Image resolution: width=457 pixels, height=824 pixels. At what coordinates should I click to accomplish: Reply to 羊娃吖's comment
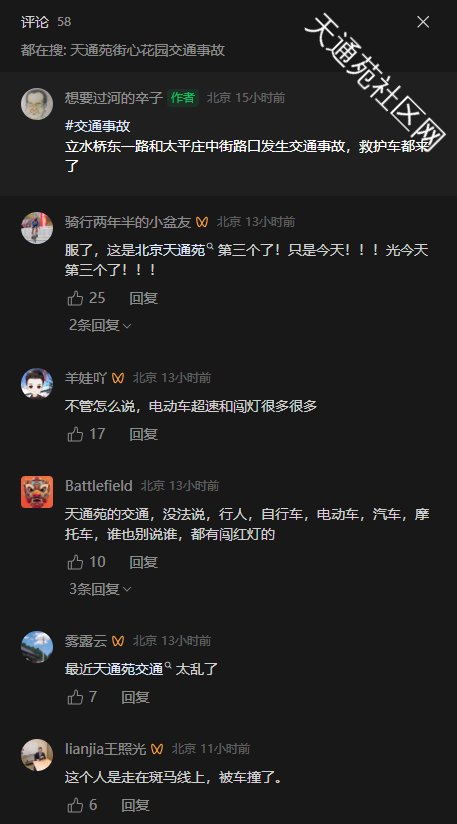pos(143,434)
